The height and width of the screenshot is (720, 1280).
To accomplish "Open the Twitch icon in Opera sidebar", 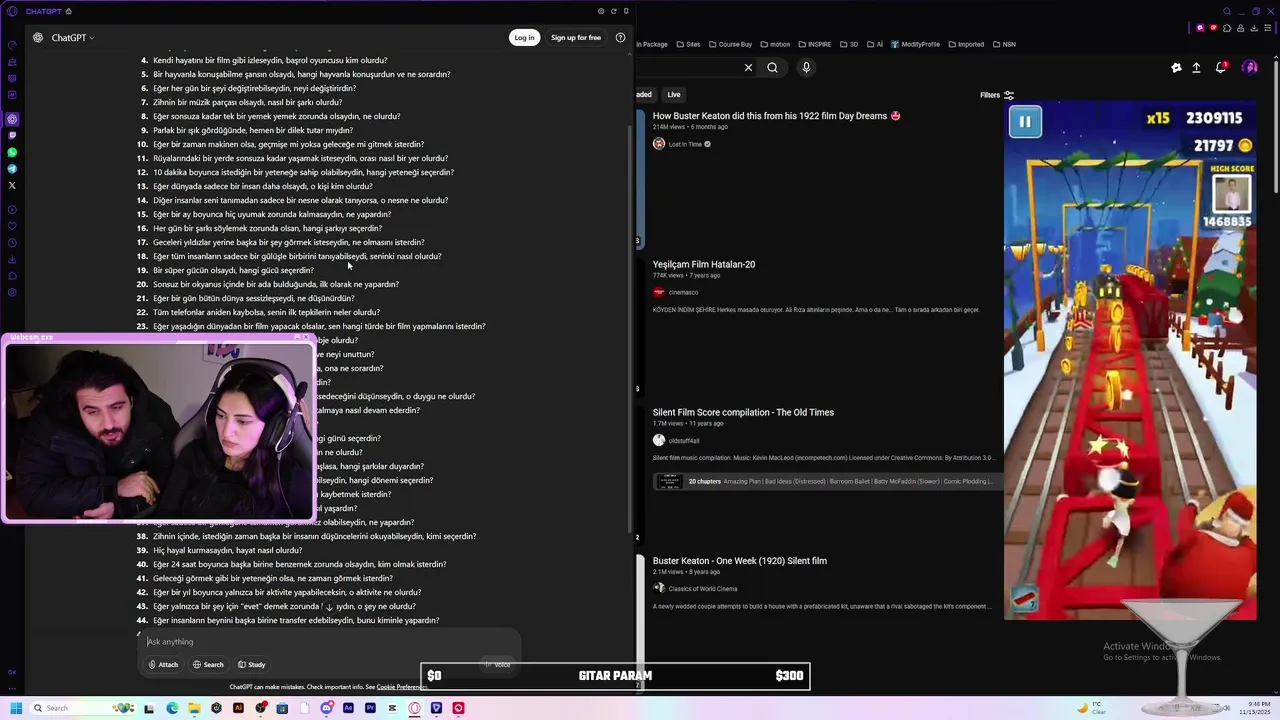I will pos(12,136).
